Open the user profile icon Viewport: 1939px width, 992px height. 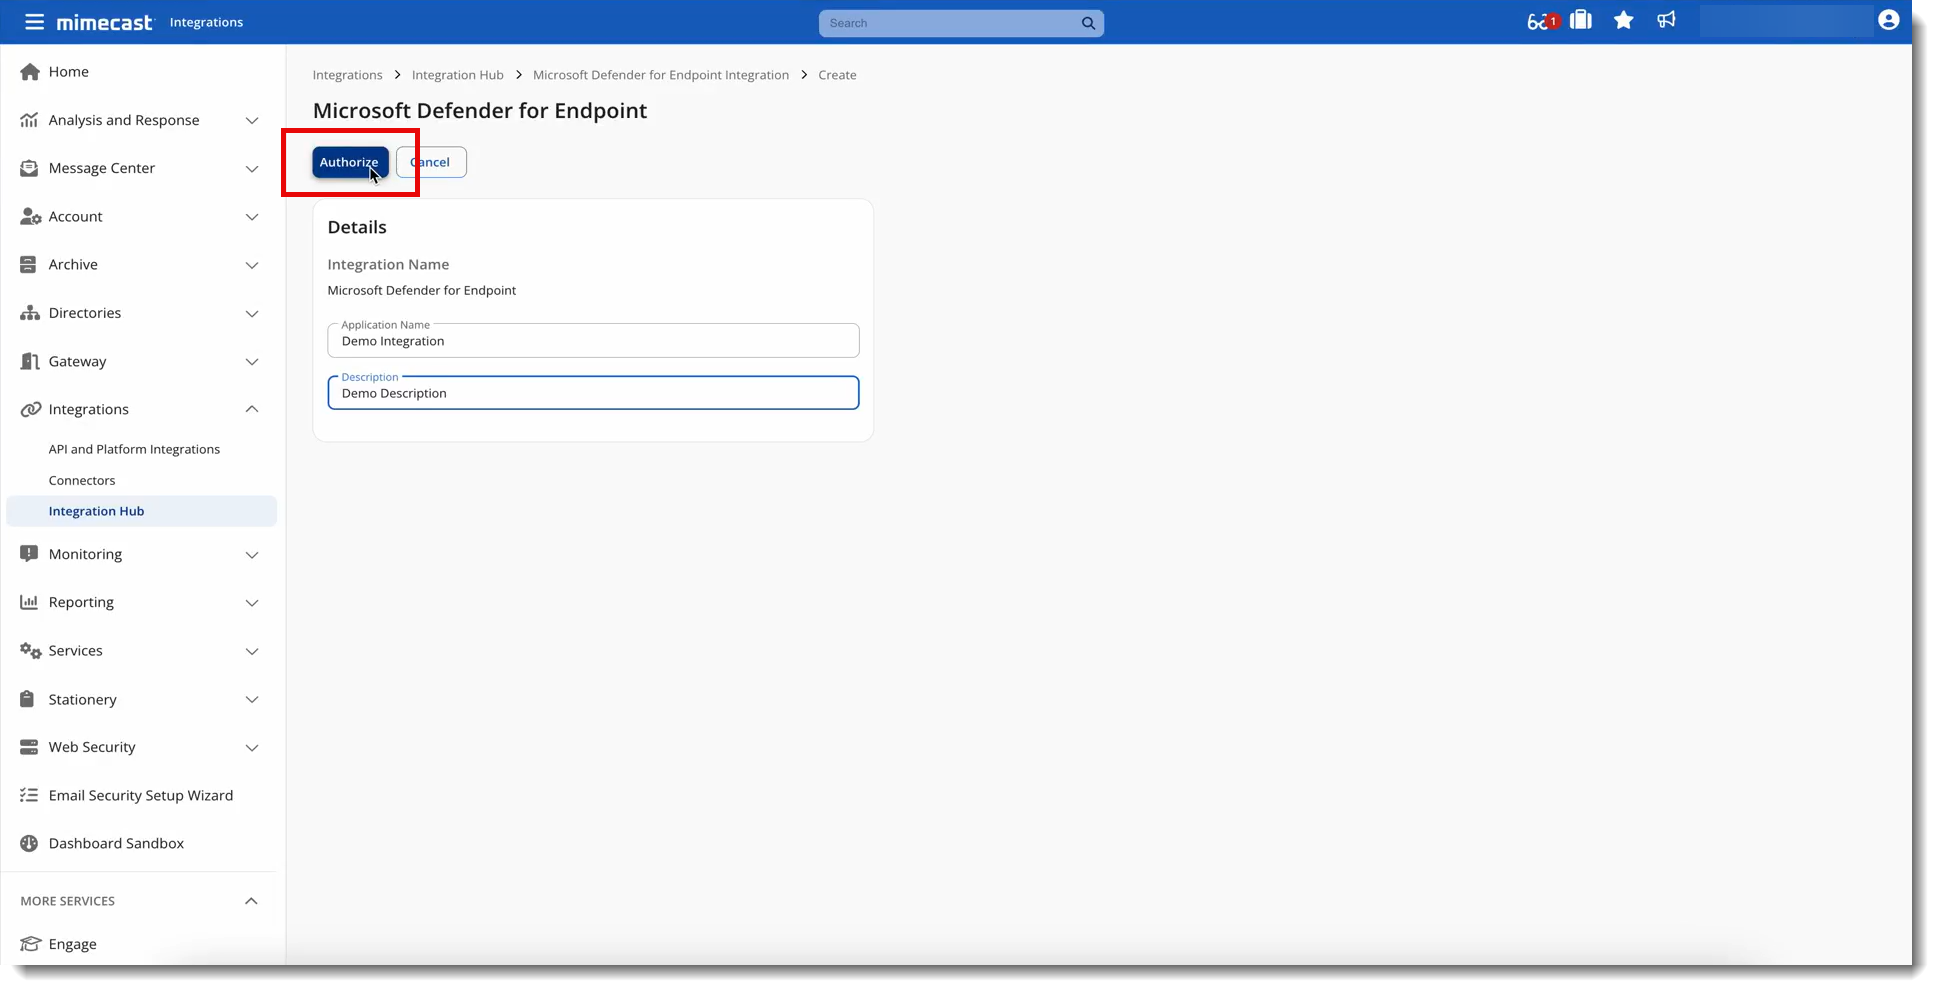point(1888,21)
